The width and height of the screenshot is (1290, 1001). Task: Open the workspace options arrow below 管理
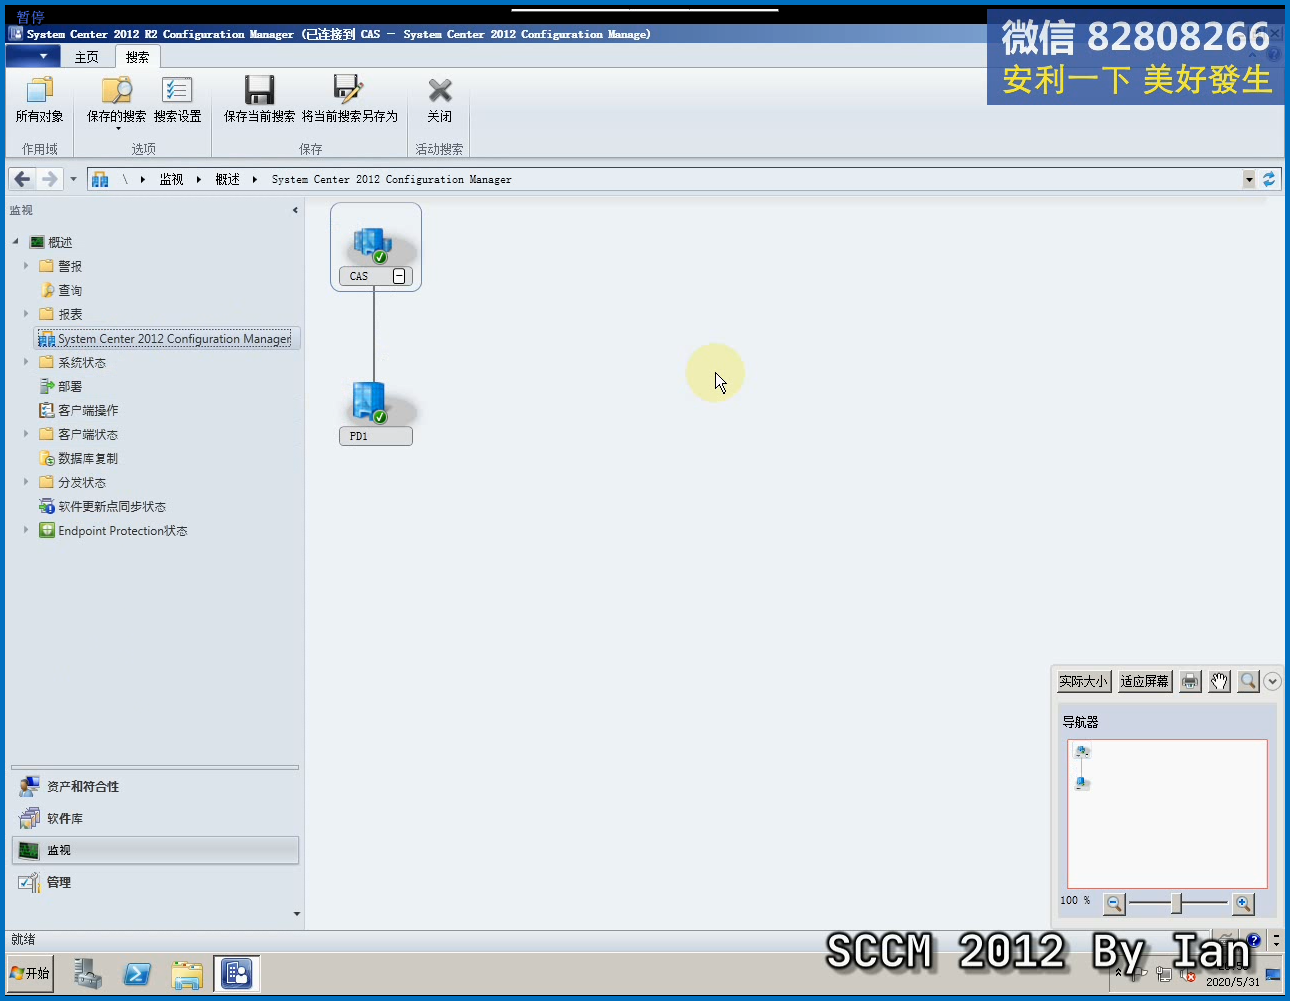[296, 913]
